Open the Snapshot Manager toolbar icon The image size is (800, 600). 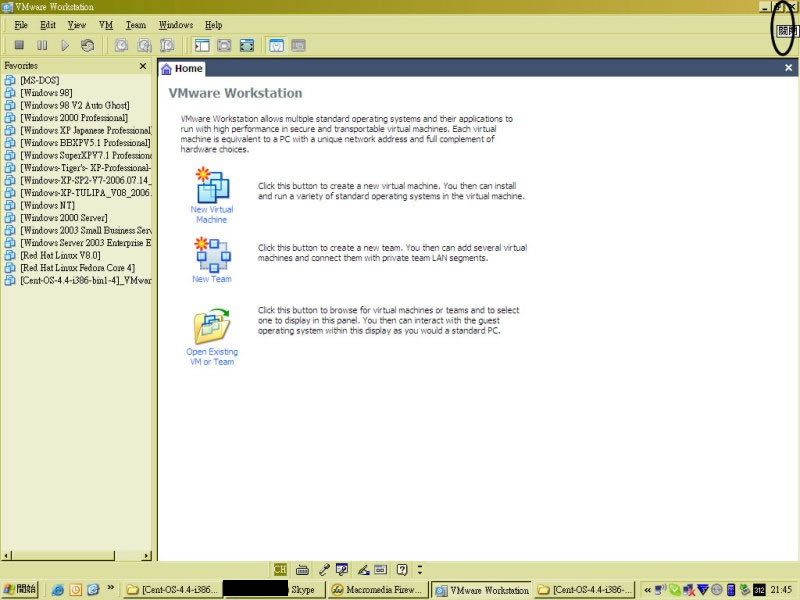(x=167, y=45)
